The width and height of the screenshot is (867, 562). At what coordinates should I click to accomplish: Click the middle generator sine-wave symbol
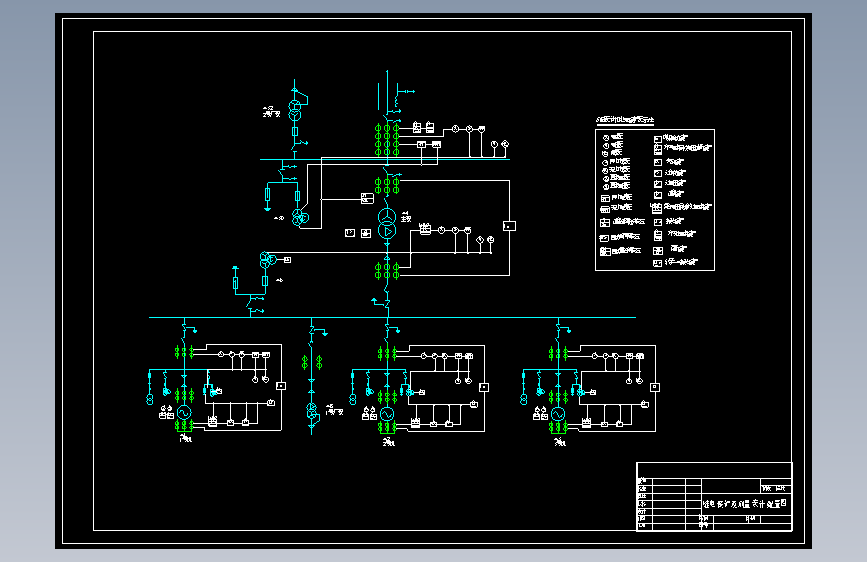click(x=387, y=414)
